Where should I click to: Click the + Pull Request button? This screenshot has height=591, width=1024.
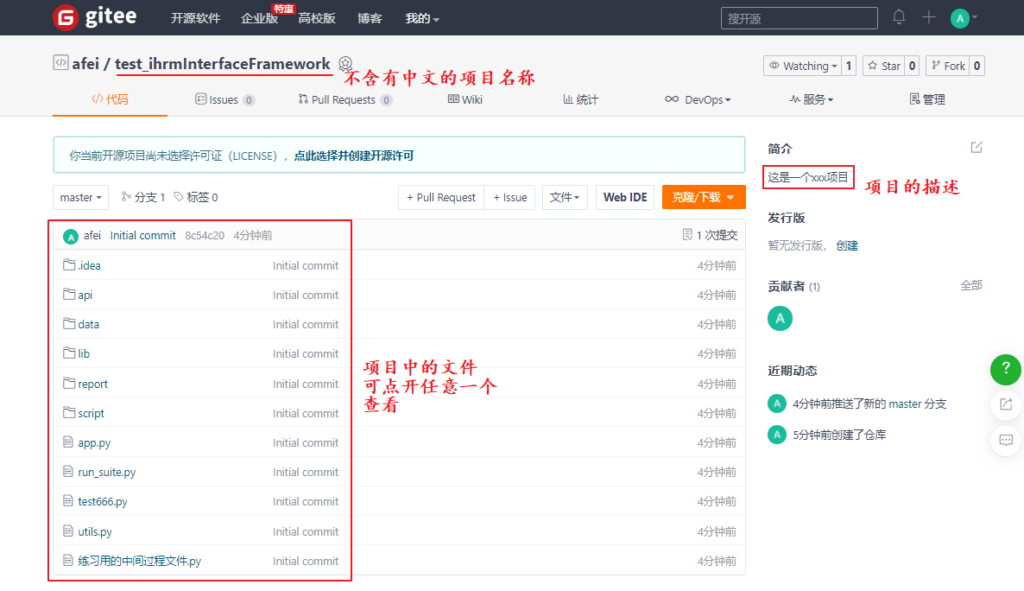click(441, 198)
